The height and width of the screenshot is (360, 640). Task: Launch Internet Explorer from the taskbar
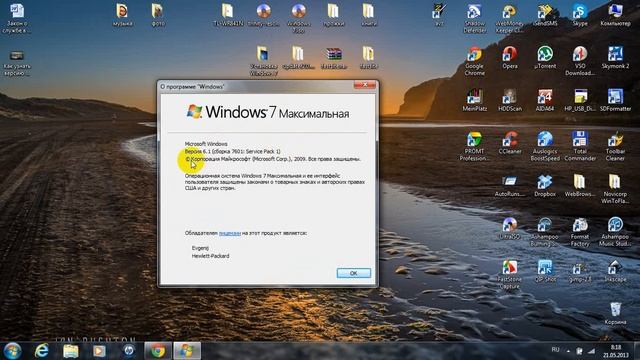tap(42, 351)
